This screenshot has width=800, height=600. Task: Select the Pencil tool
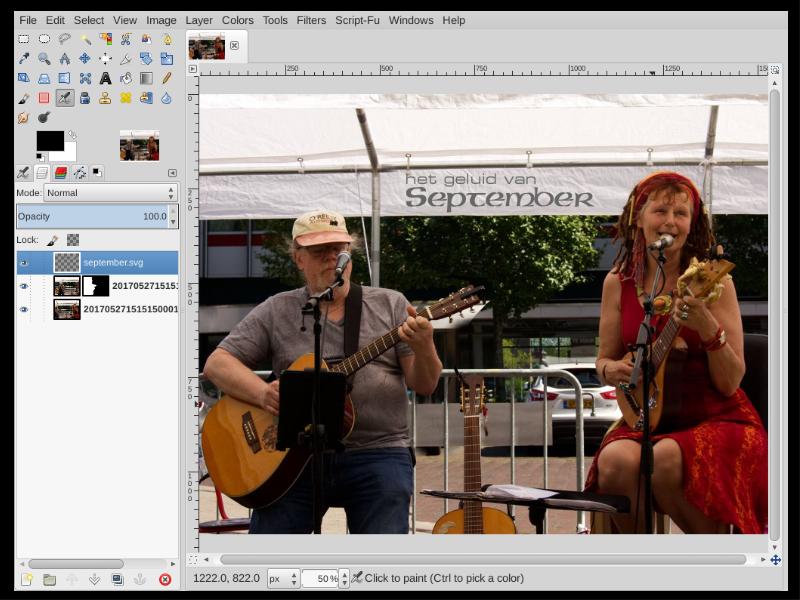click(166, 78)
